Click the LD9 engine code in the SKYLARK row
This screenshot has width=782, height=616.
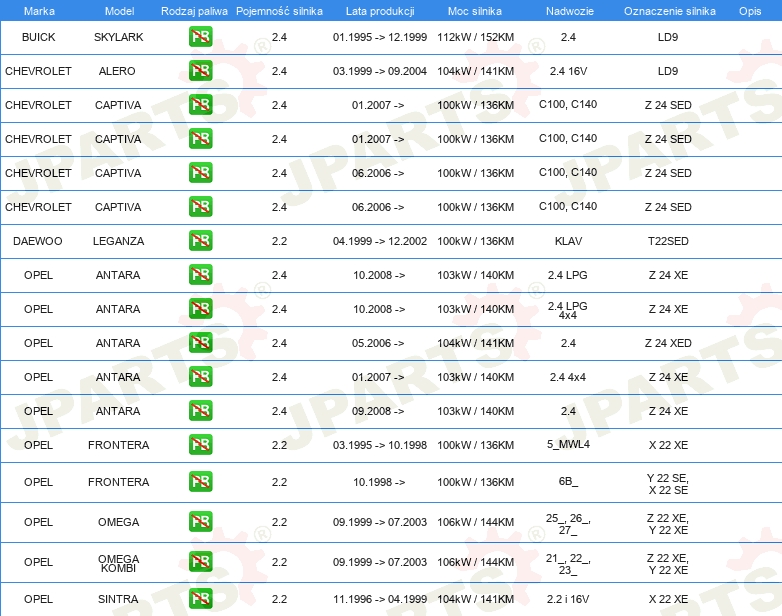point(668,37)
